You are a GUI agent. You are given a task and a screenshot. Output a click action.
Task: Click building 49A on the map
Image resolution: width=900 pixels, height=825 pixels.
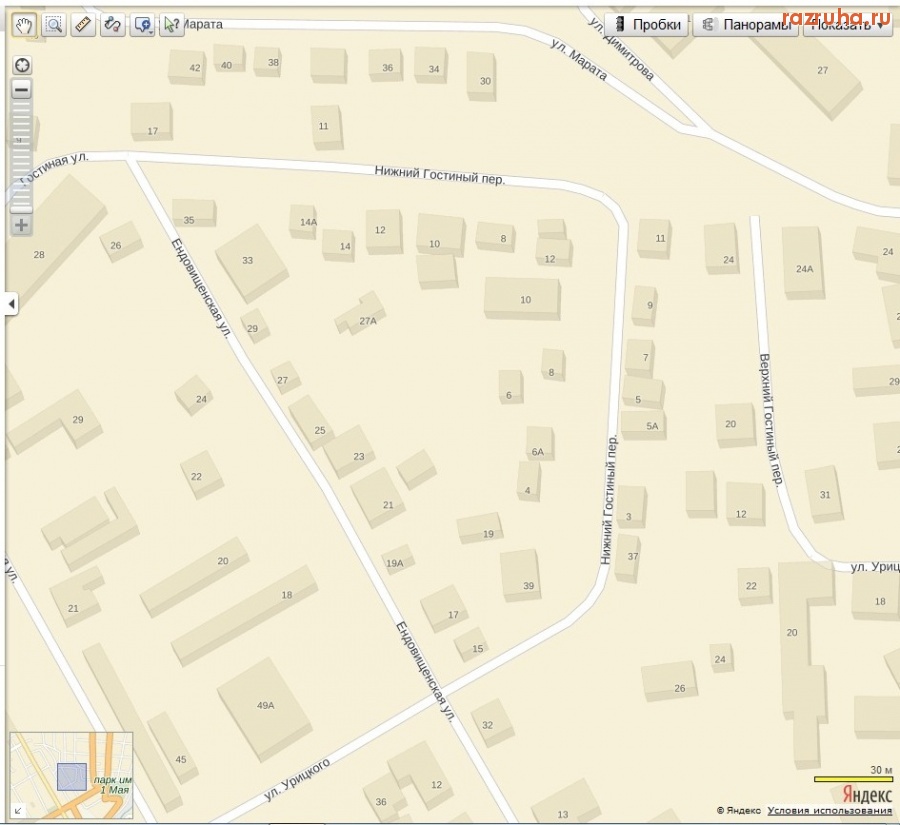coord(264,703)
